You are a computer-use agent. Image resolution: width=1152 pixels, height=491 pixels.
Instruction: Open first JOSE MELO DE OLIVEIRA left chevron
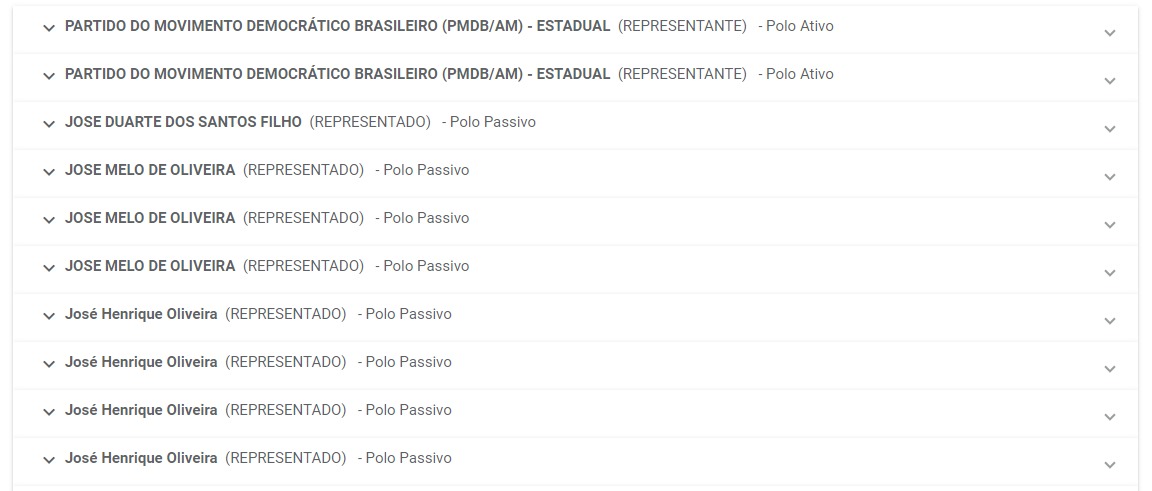click(x=49, y=172)
